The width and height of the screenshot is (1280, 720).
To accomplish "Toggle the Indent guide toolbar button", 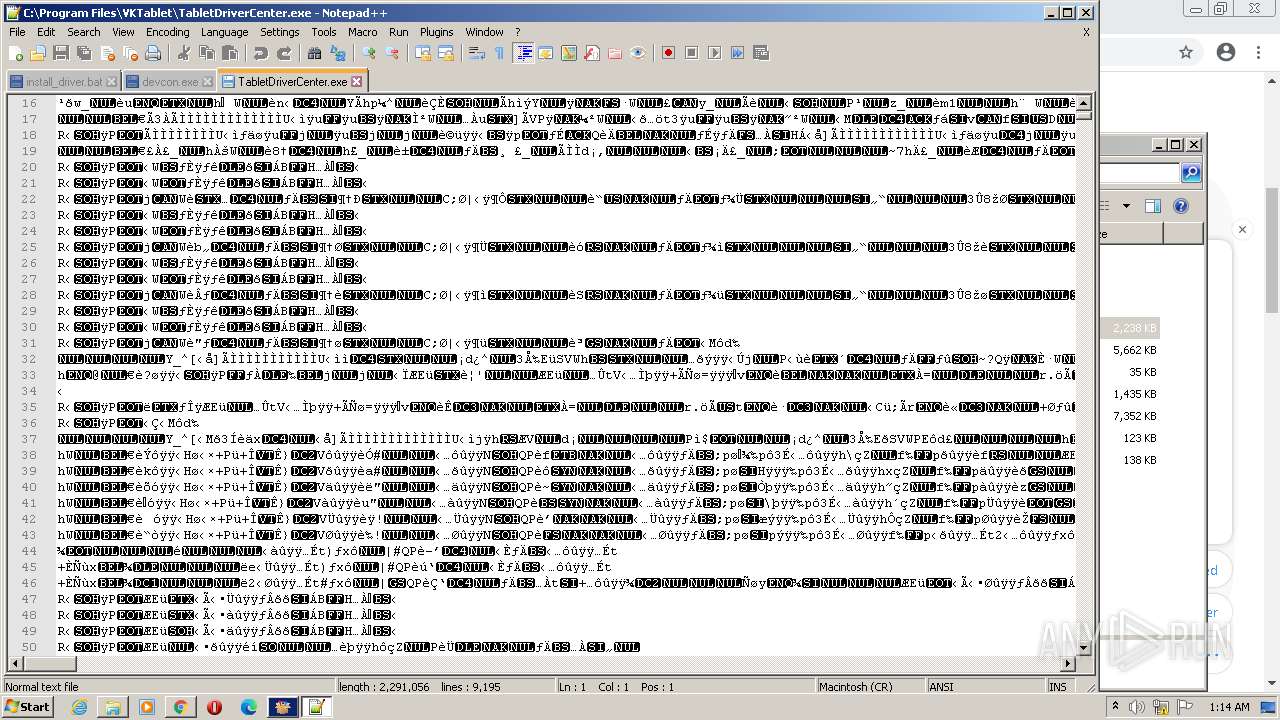I will (523, 53).
